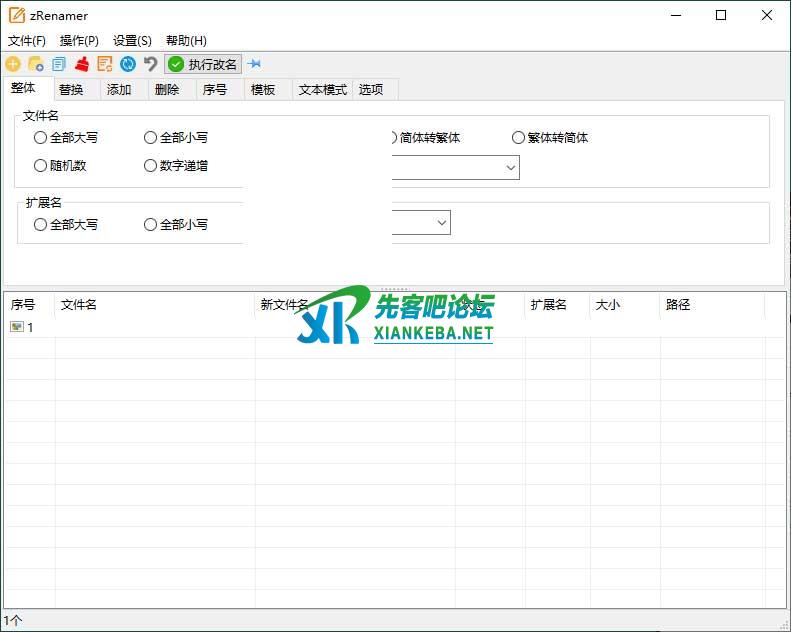The height and width of the screenshot is (632, 791).
Task: Select the 随机数 radio option
Action: pos(41,166)
